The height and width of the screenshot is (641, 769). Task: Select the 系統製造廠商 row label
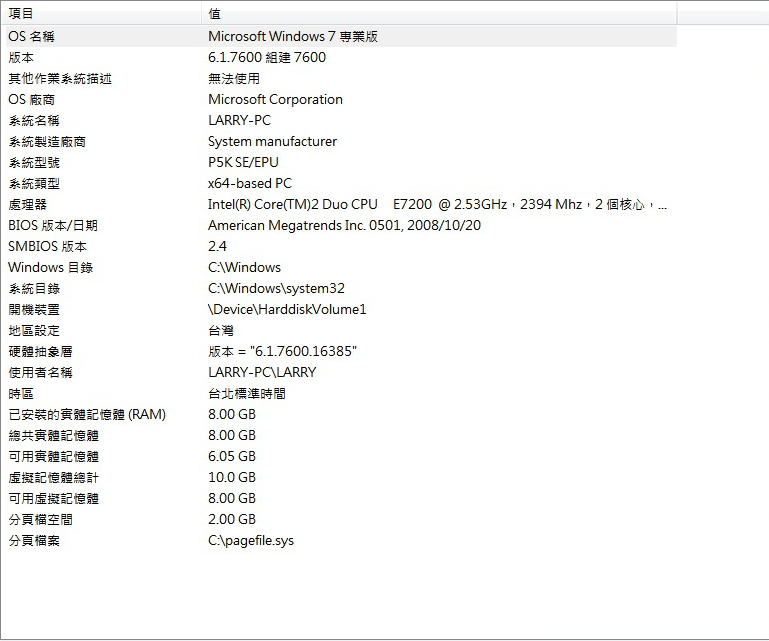coord(47,142)
